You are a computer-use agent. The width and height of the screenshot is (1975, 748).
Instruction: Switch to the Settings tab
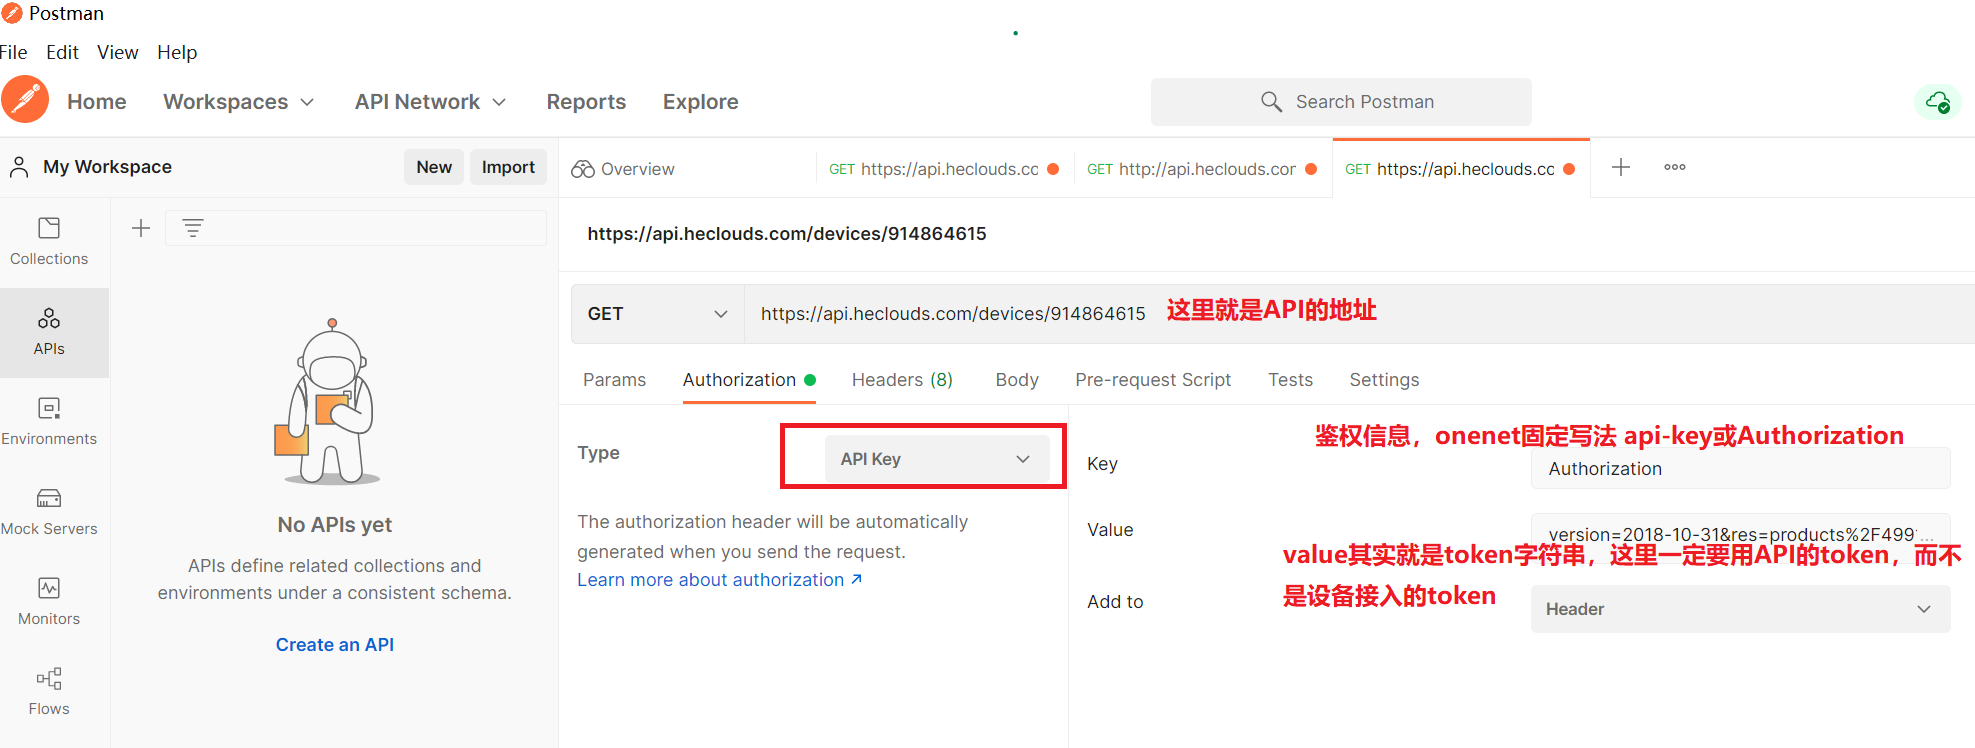[x=1384, y=380]
